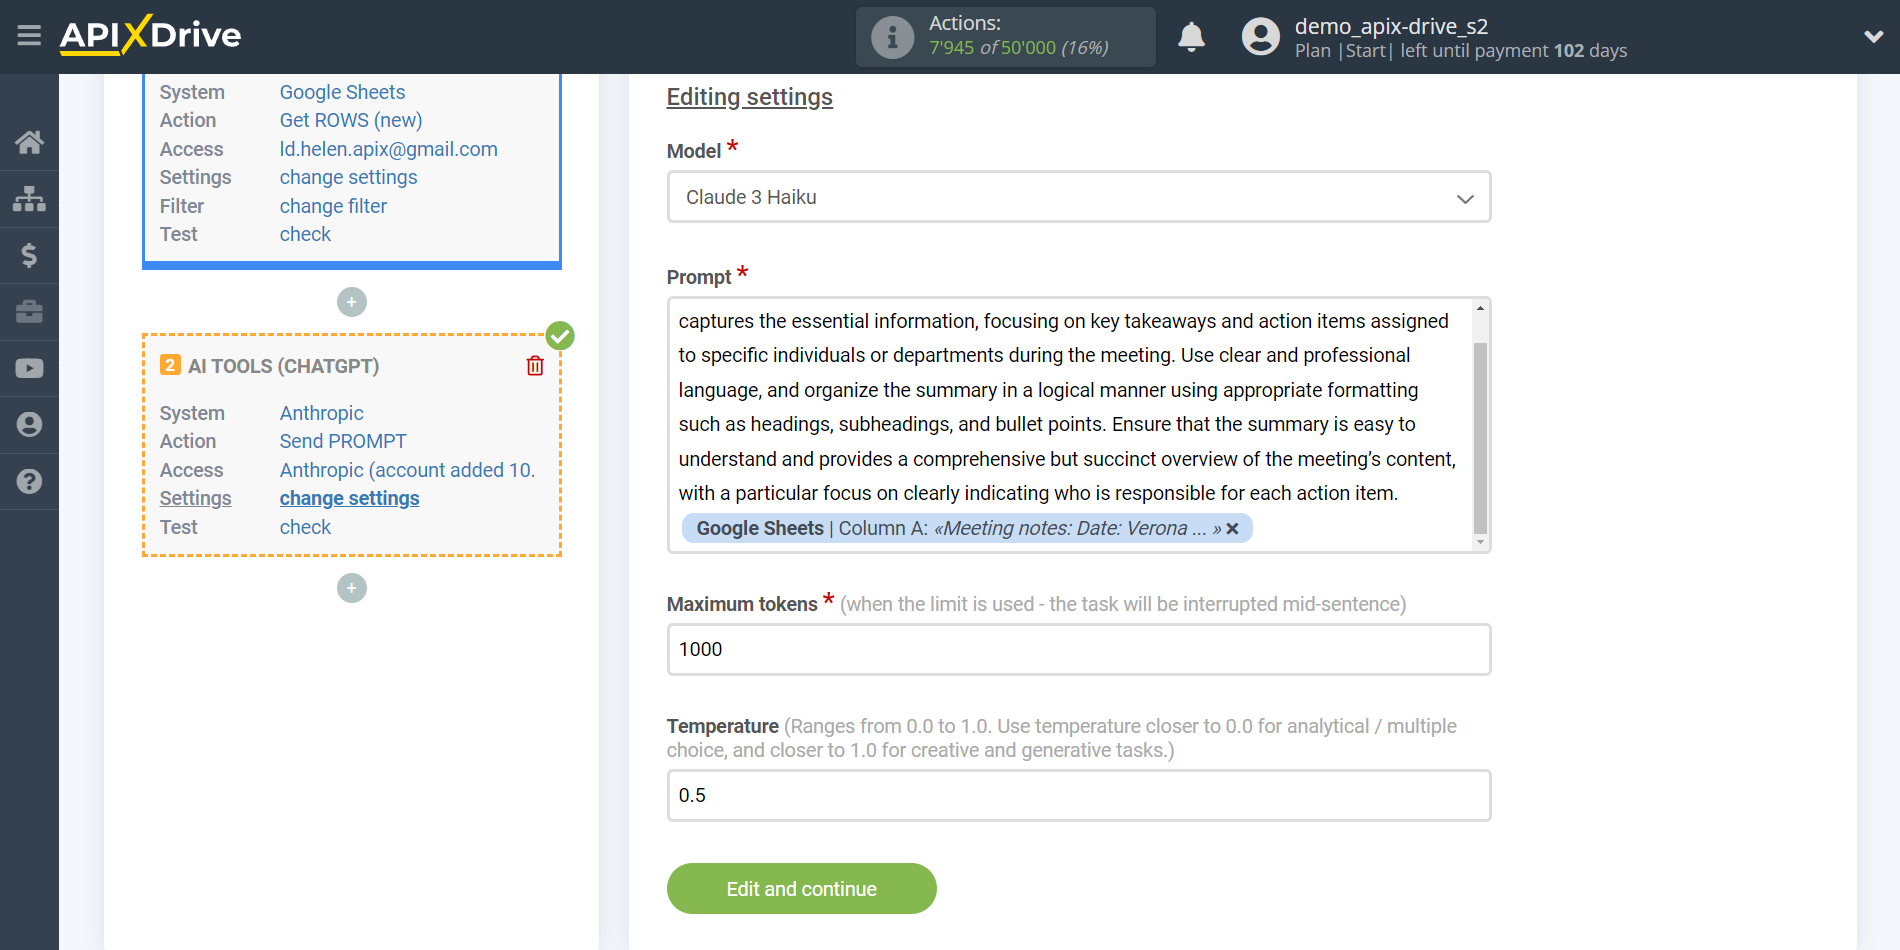Expand the account menu chevron

(1873, 36)
